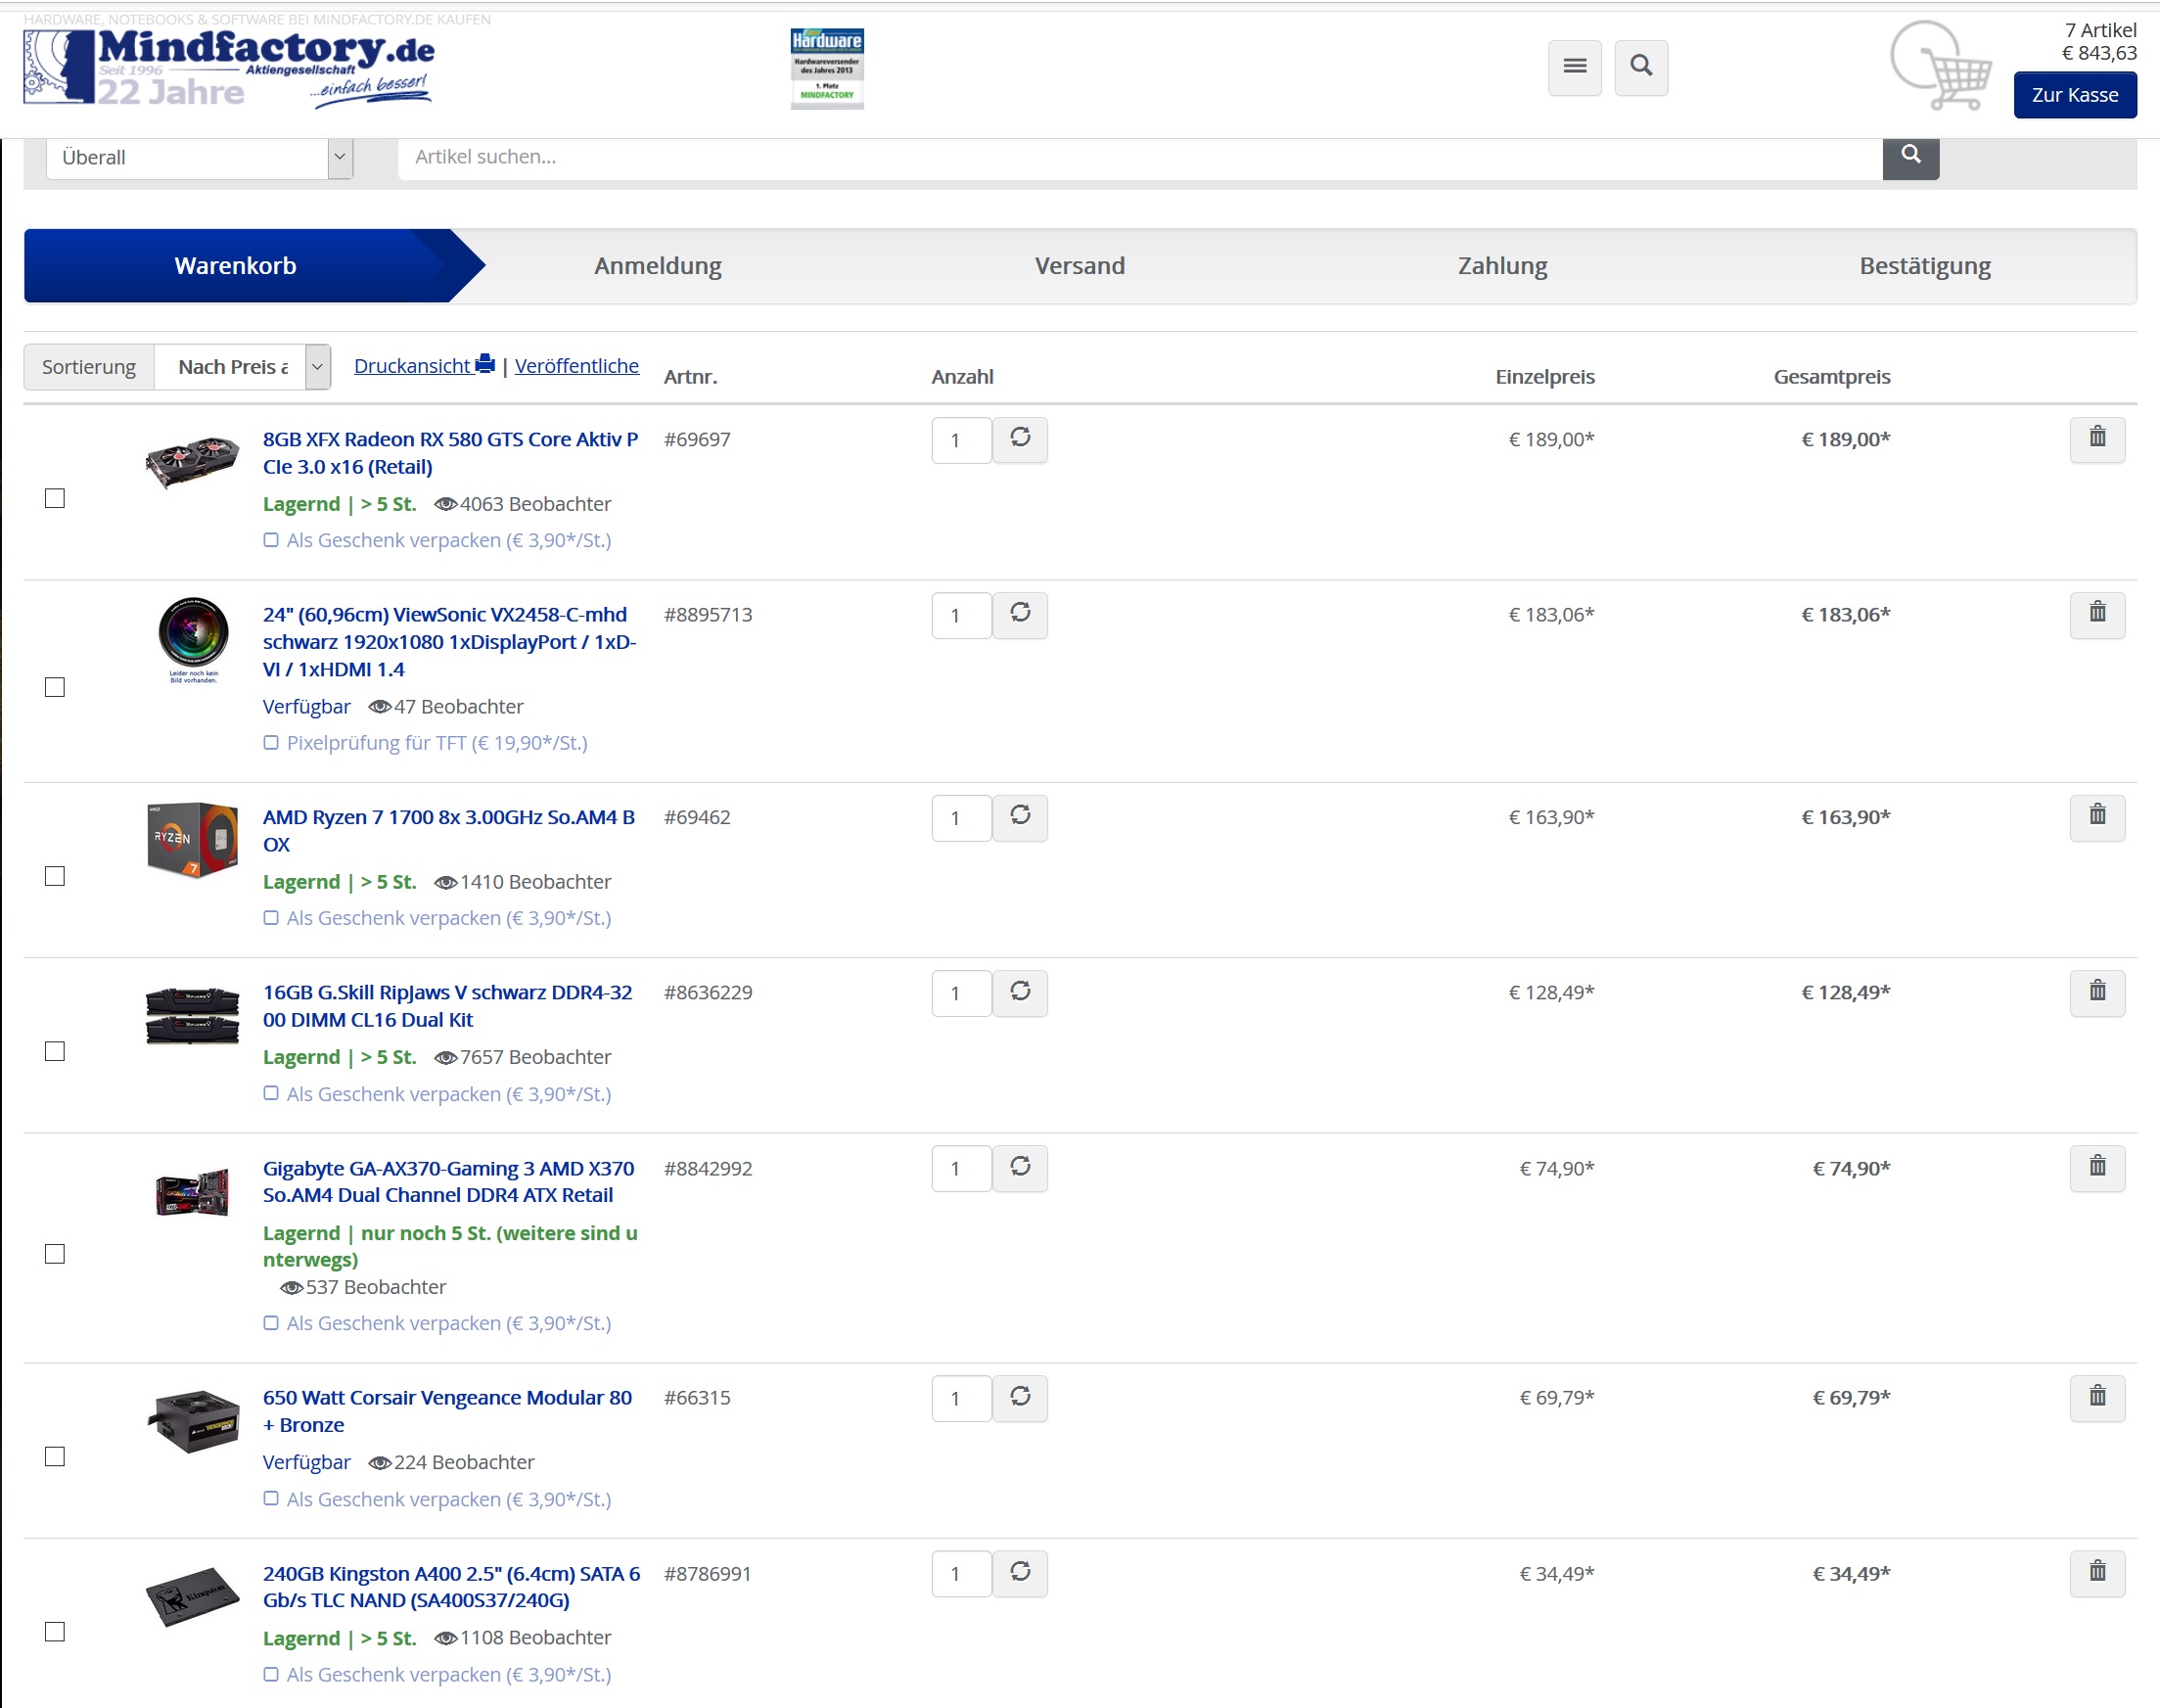Screen dimensions: 2160x1708
Task: Enable gift wrapping for G.Skill RipJaws RAM
Action: [271, 1094]
